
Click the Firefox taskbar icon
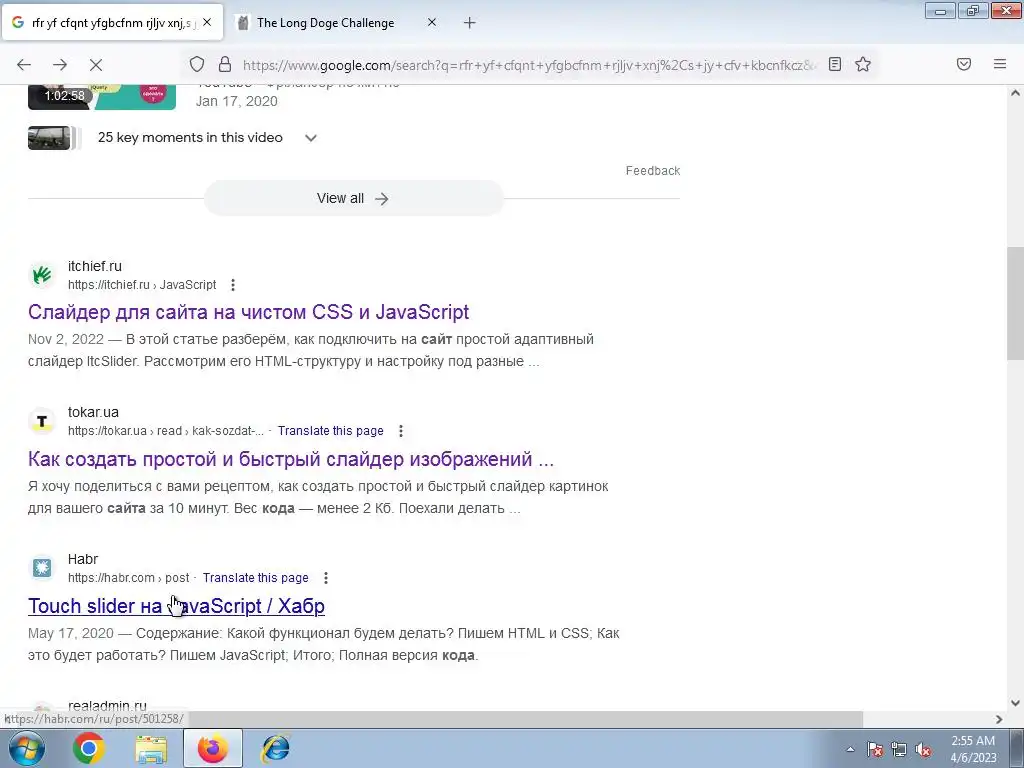pos(213,748)
